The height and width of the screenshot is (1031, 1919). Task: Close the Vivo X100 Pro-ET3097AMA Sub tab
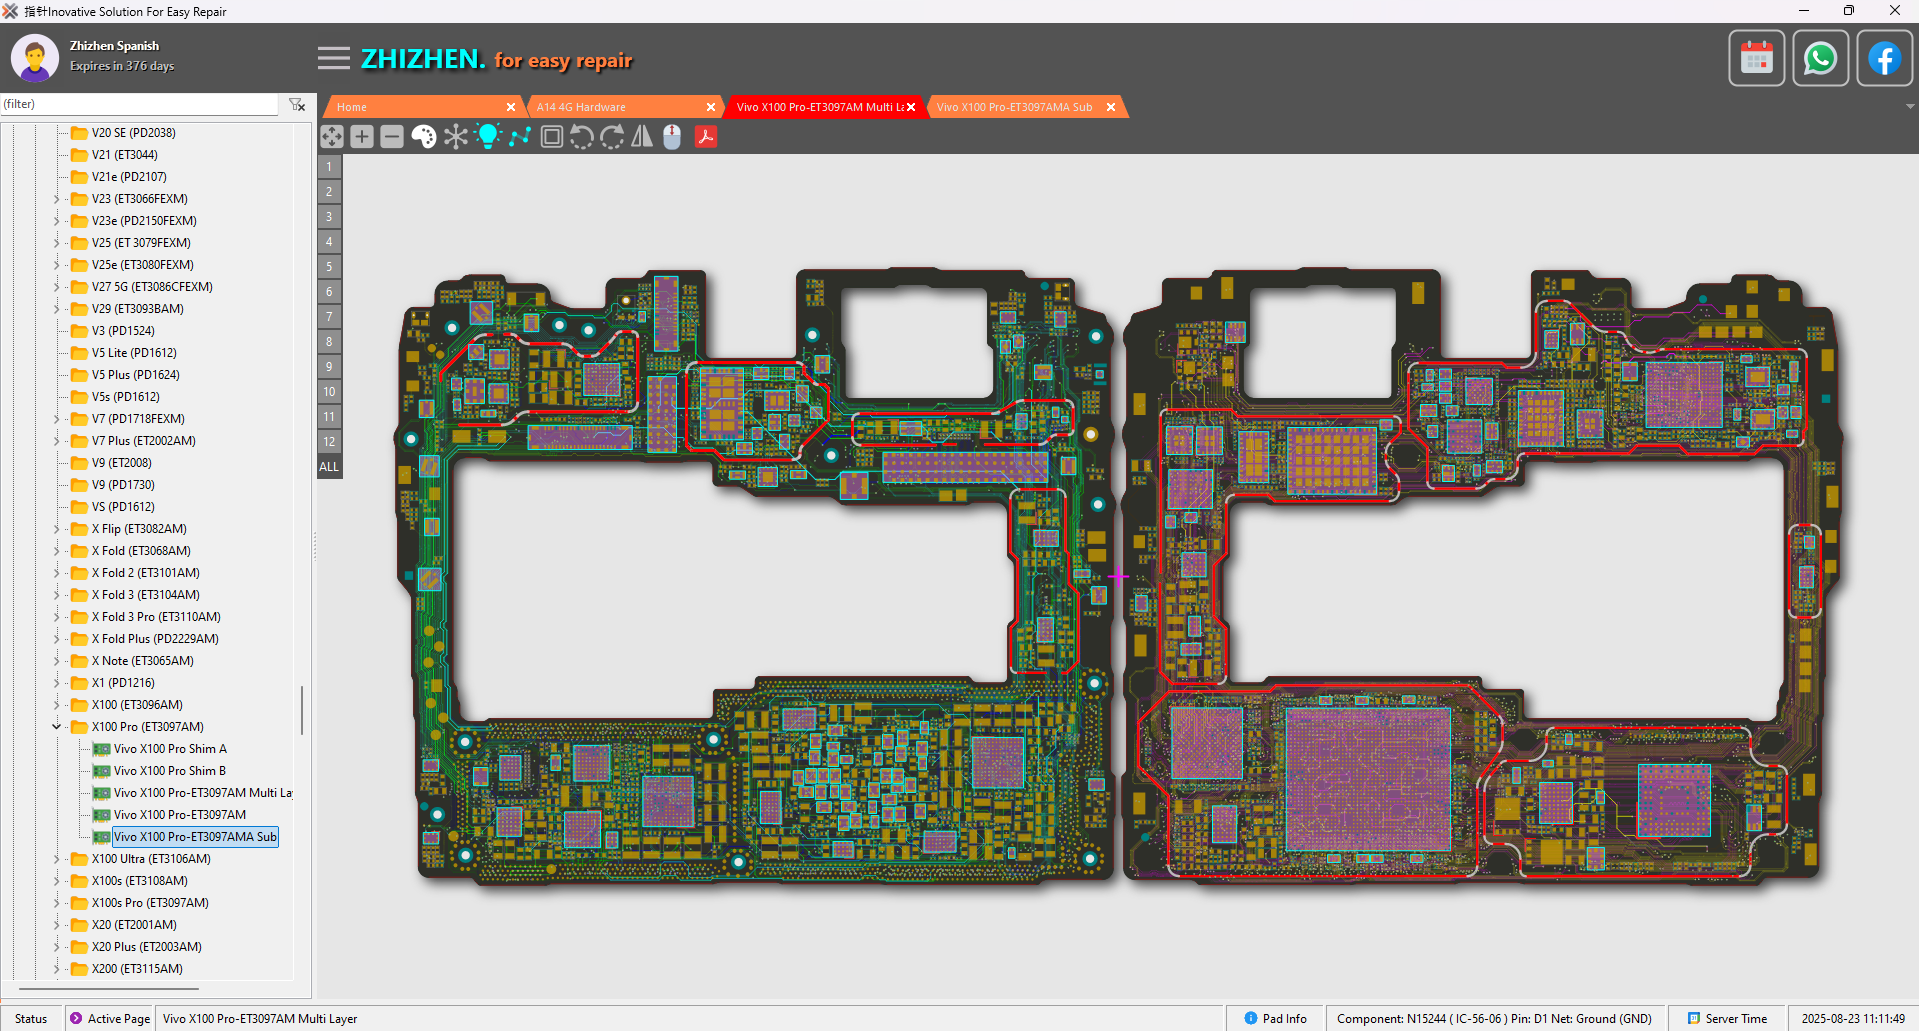(1111, 107)
